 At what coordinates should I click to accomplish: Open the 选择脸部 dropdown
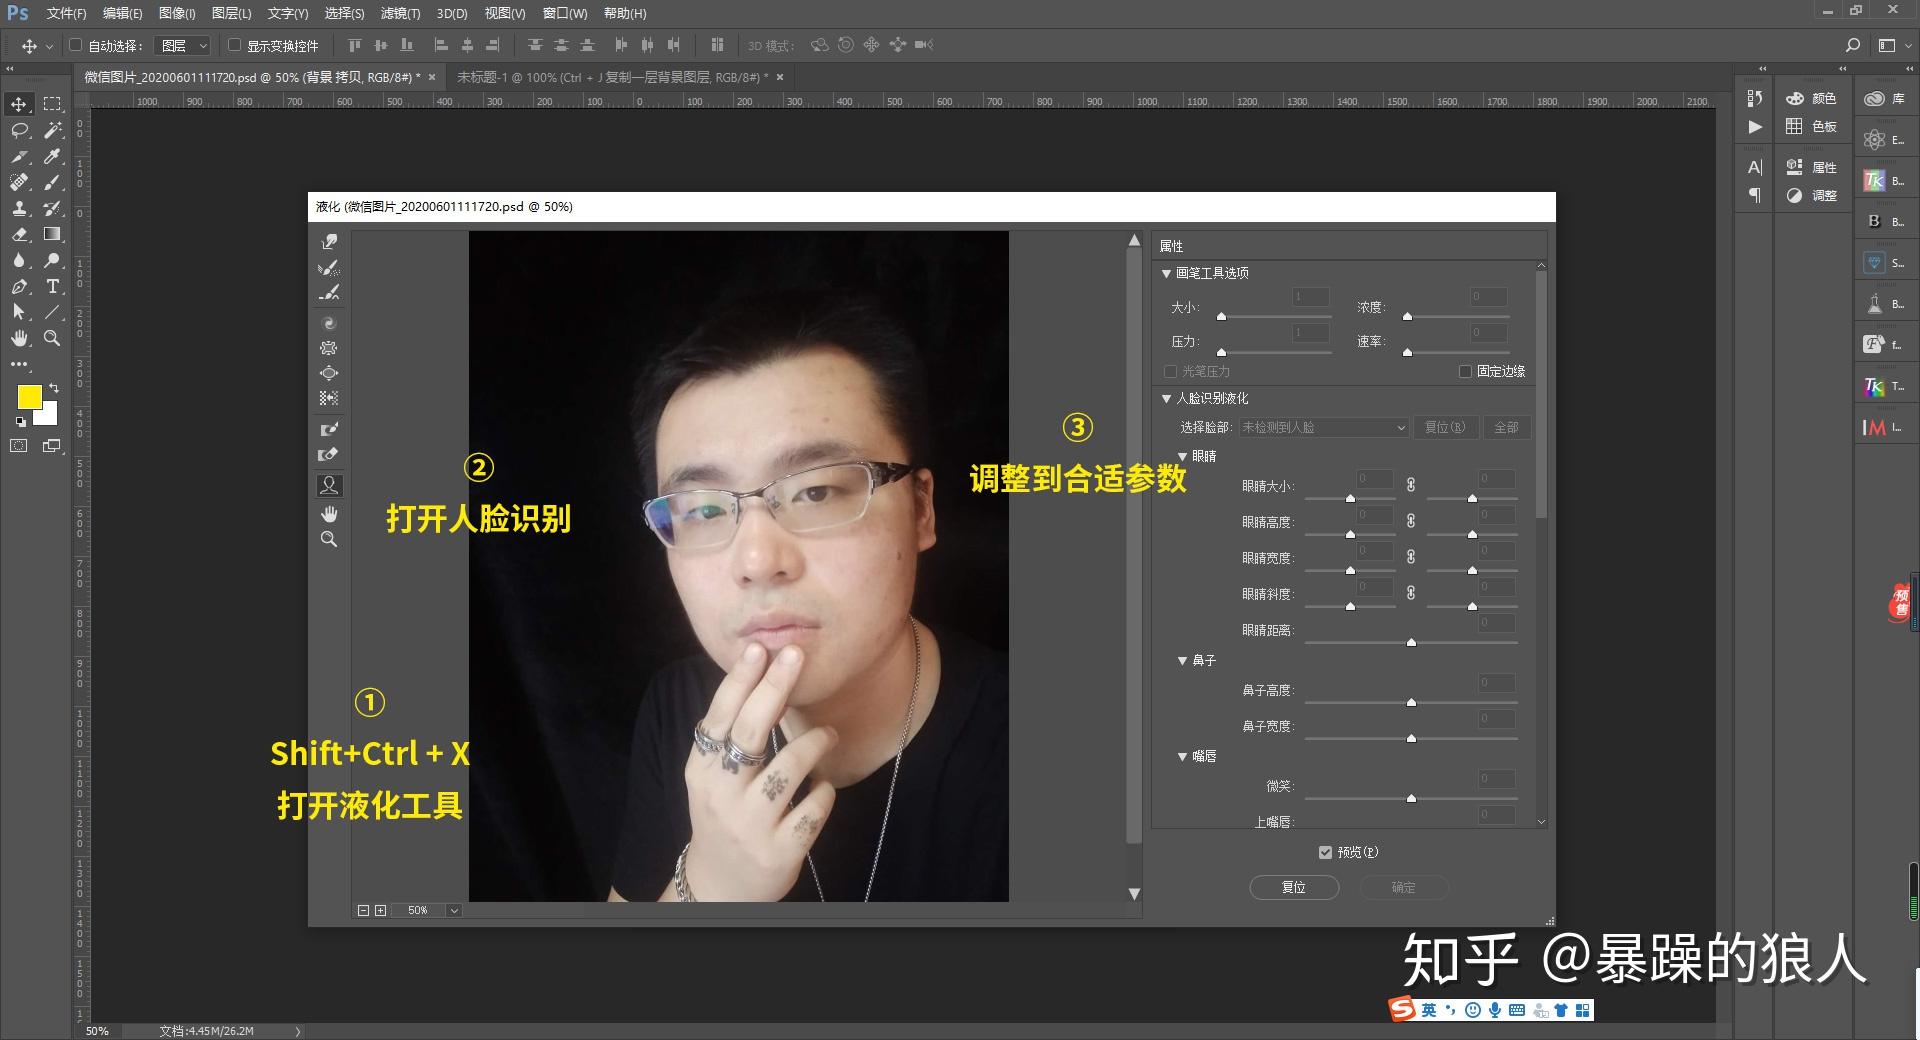(1322, 427)
